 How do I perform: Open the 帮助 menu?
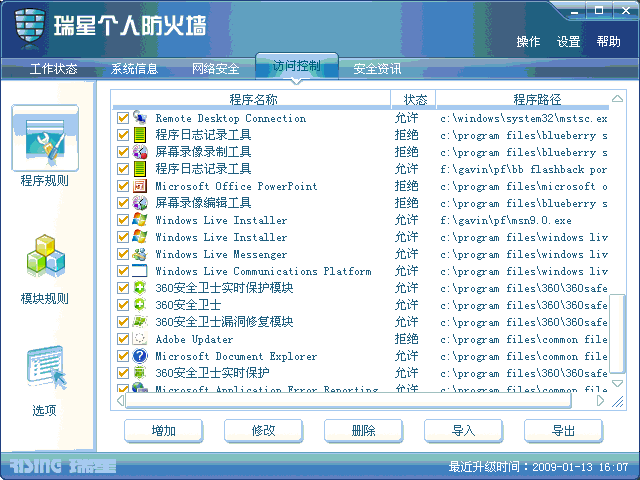coord(608,42)
